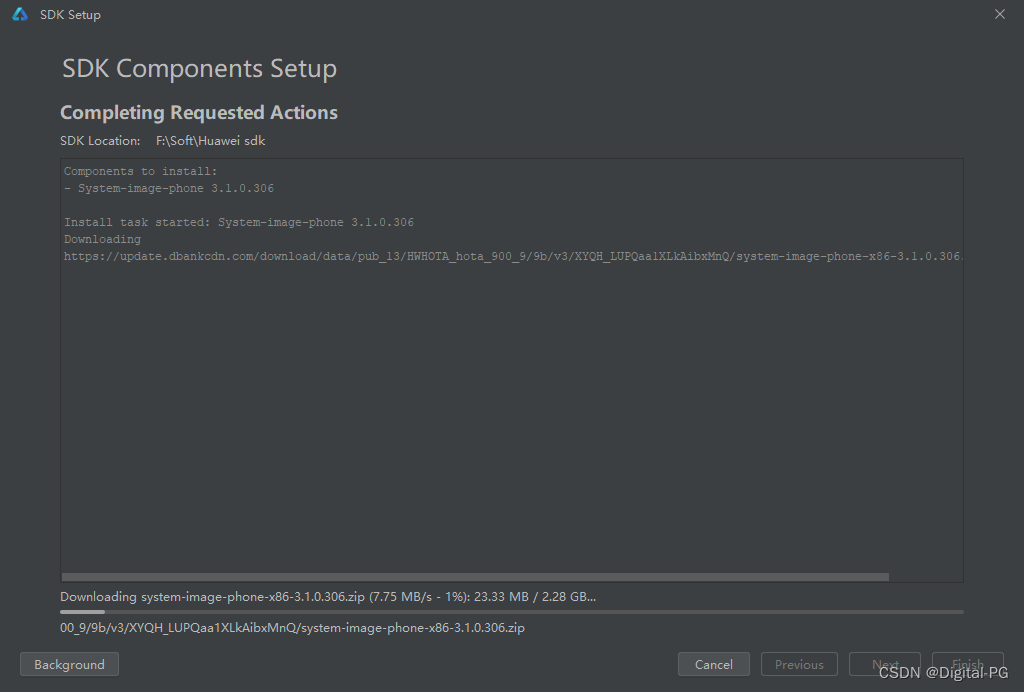This screenshot has height=692, width=1024.
Task: Click the disabled Next button
Action: click(x=885, y=664)
